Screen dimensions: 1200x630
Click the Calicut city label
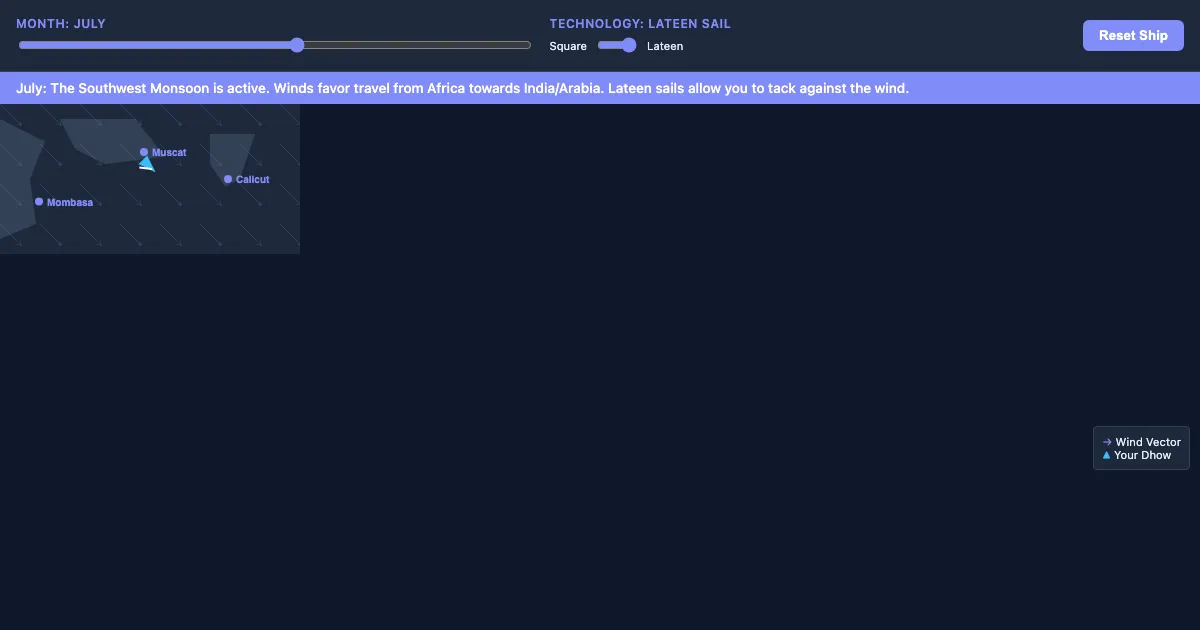click(x=253, y=179)
